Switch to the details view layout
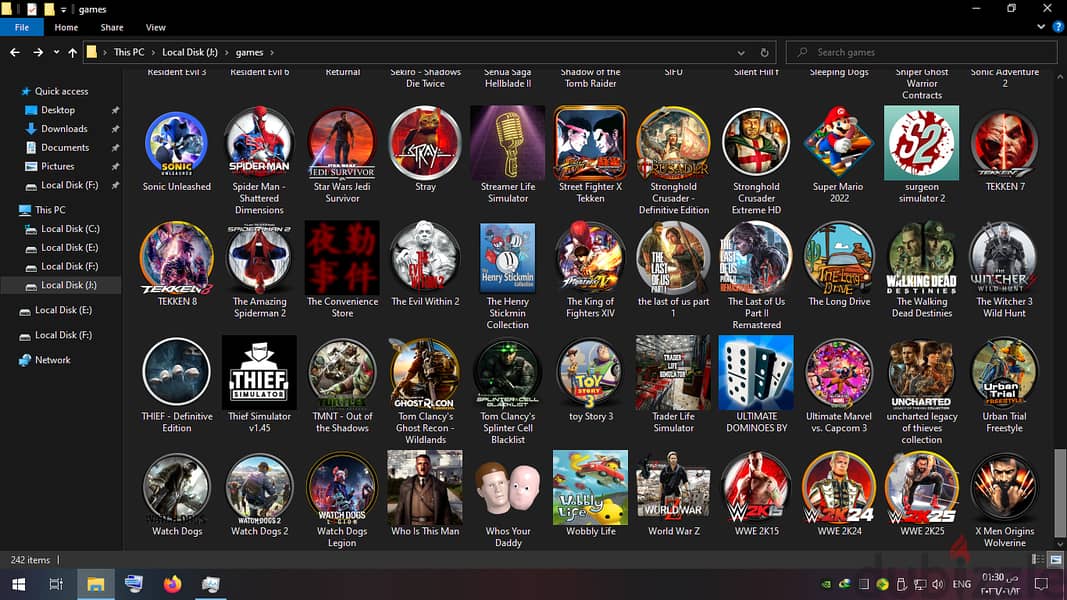This screenshot has width=1067, height=600. [x=1038, y=560]
